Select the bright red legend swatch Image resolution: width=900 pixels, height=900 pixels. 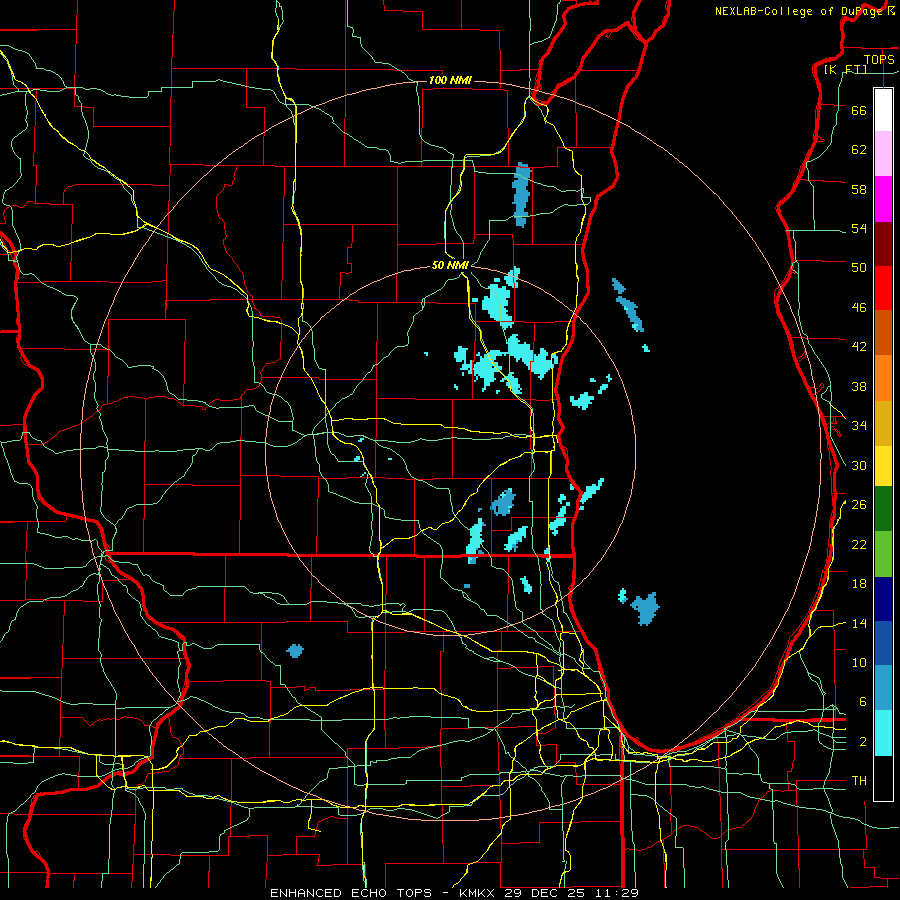(883, 288)
